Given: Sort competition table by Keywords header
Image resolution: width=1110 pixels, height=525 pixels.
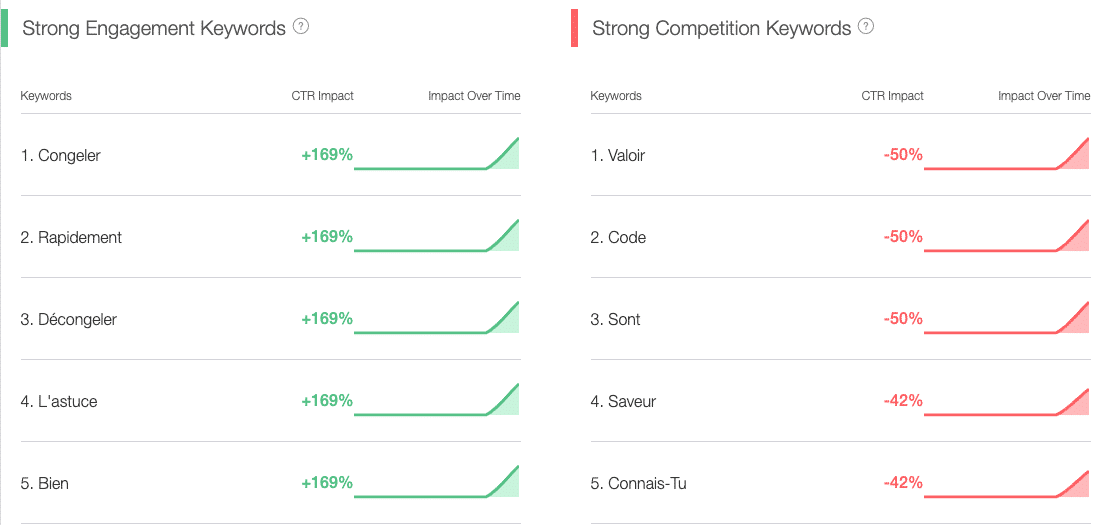Looking at the screenshot, I should [x=616, y=96].
